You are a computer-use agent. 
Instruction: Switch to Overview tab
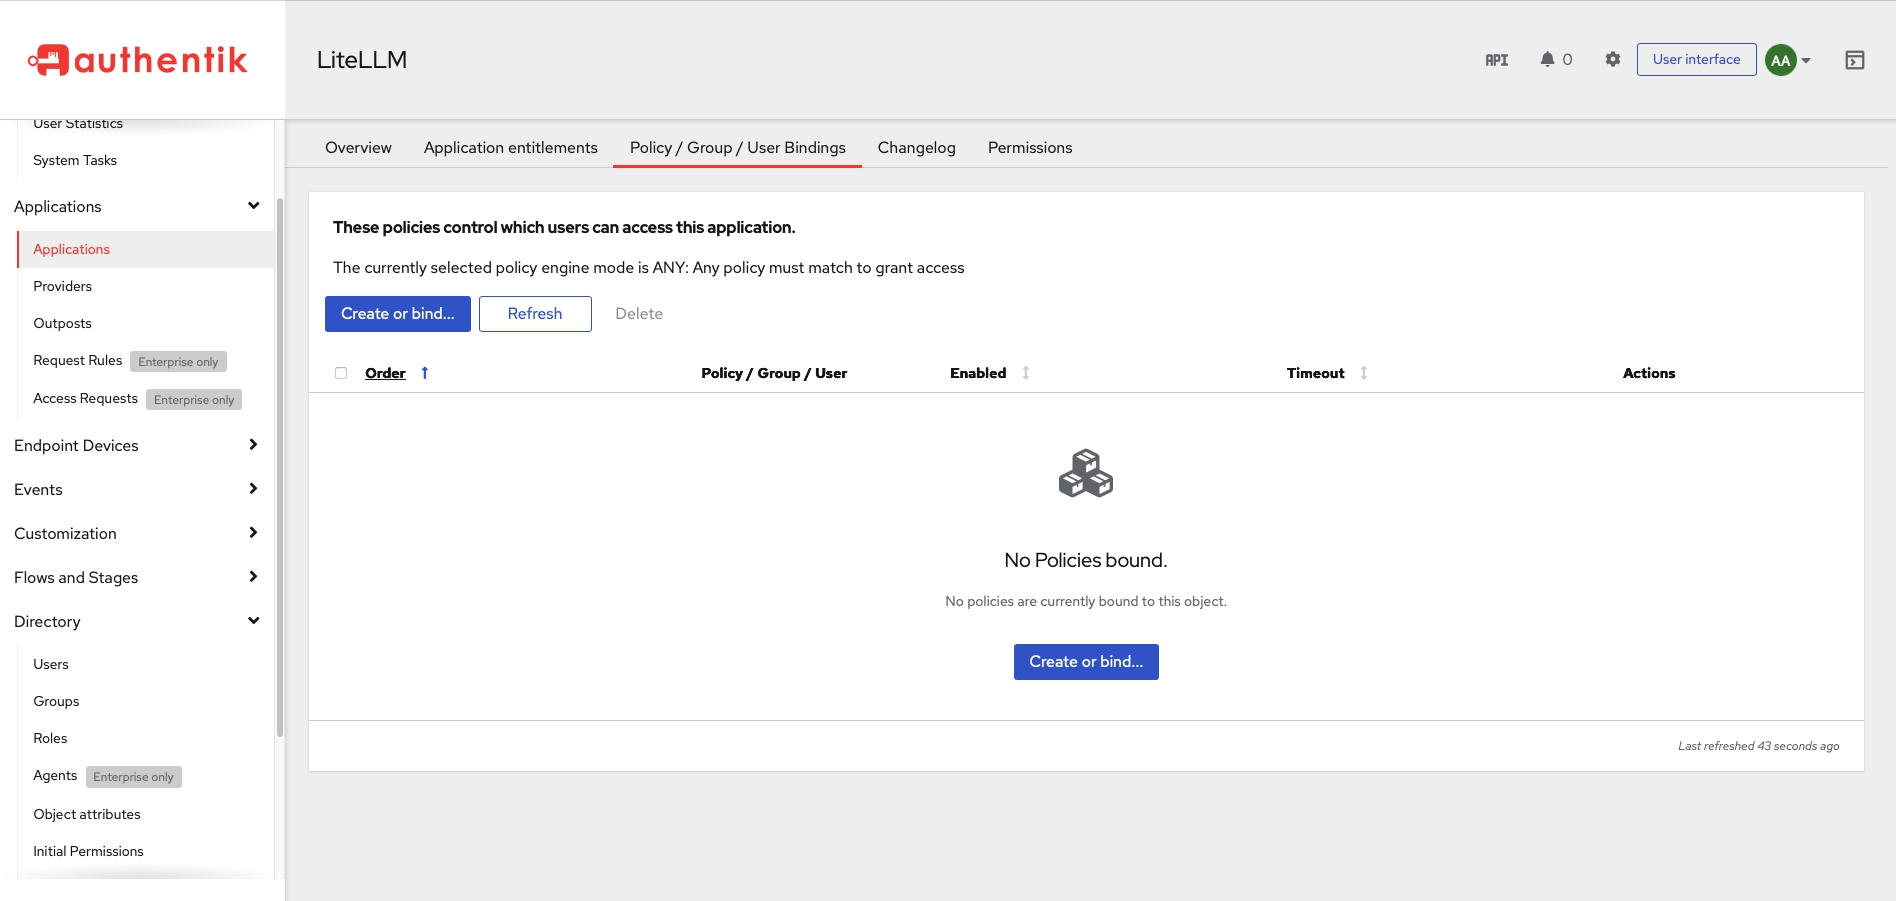click(358, 147)
